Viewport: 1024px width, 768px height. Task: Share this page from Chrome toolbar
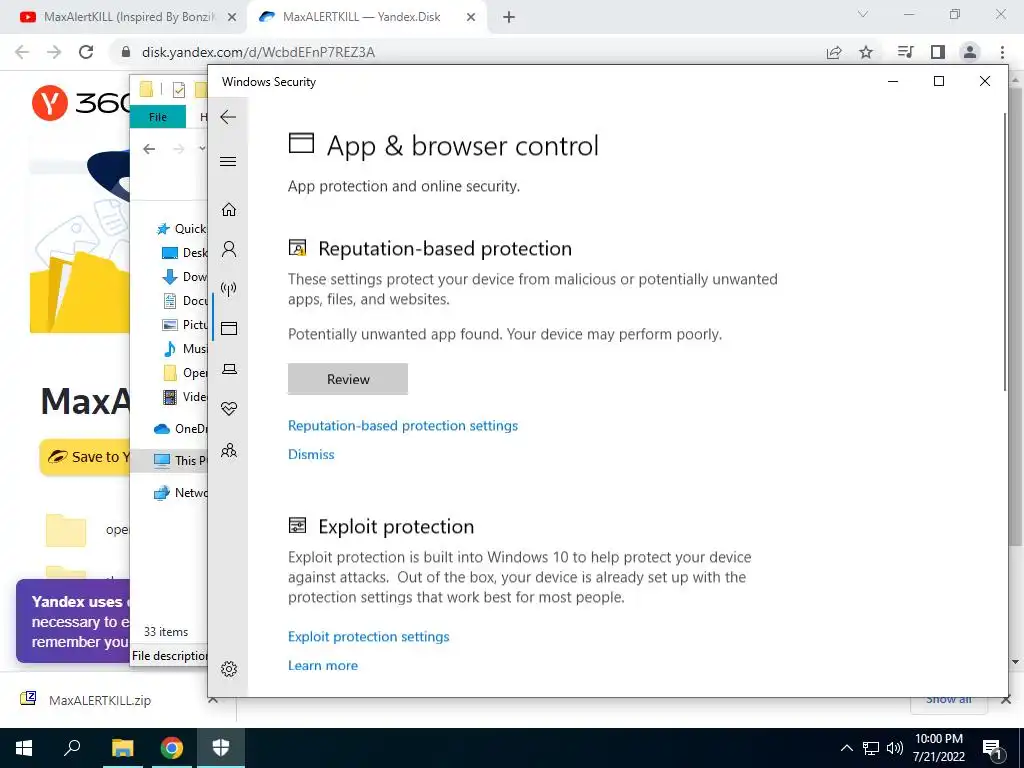(x=834, y=52)
